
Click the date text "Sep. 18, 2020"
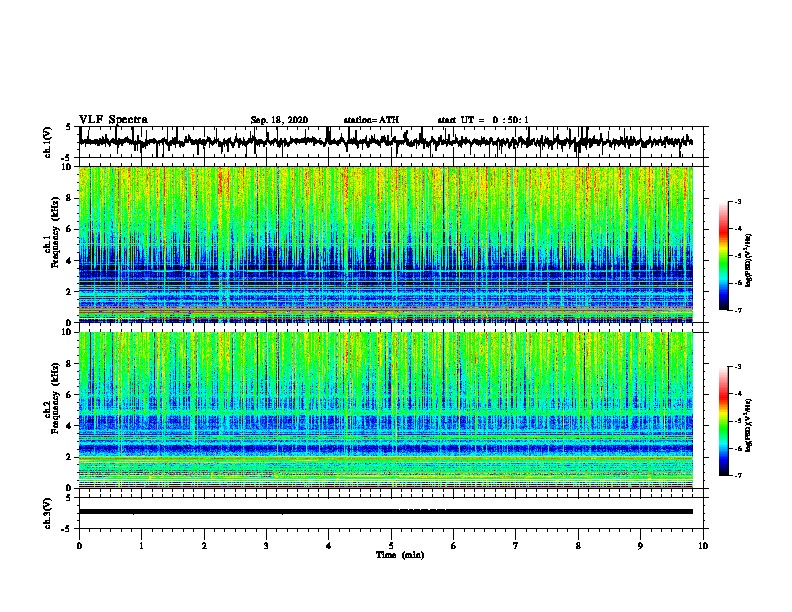tap(279, 120)
